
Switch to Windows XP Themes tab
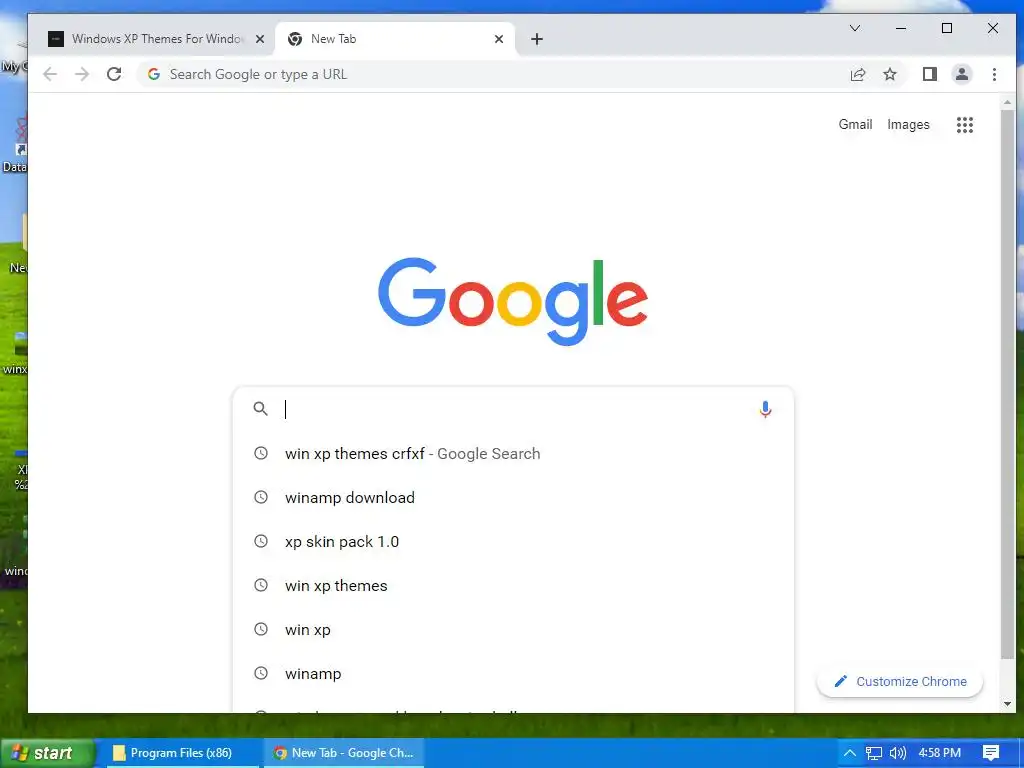[157, 39]
